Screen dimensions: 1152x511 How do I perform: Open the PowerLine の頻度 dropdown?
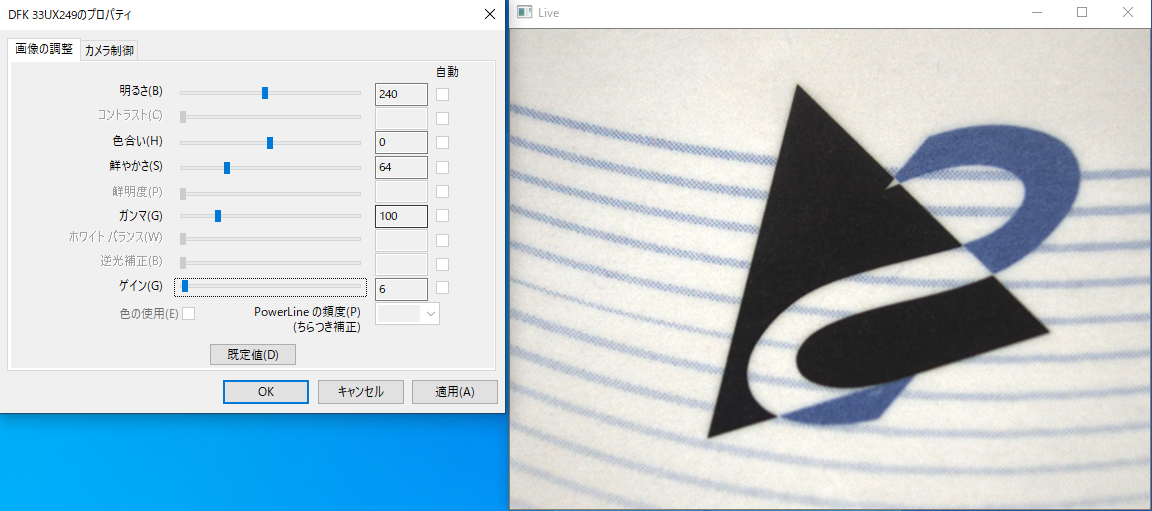408,314
